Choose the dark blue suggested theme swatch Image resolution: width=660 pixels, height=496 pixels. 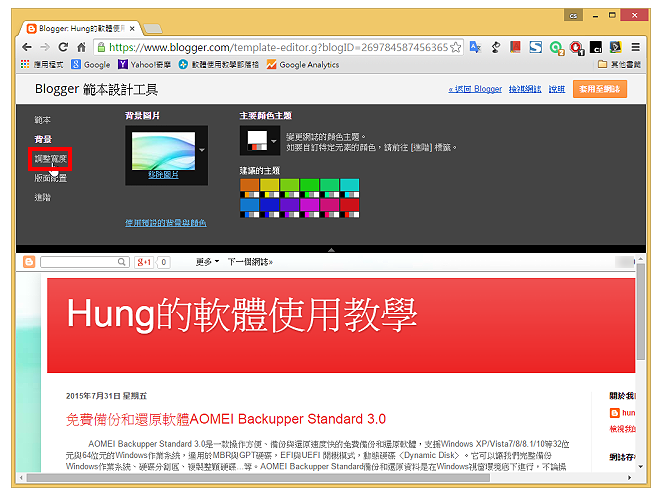269,208
